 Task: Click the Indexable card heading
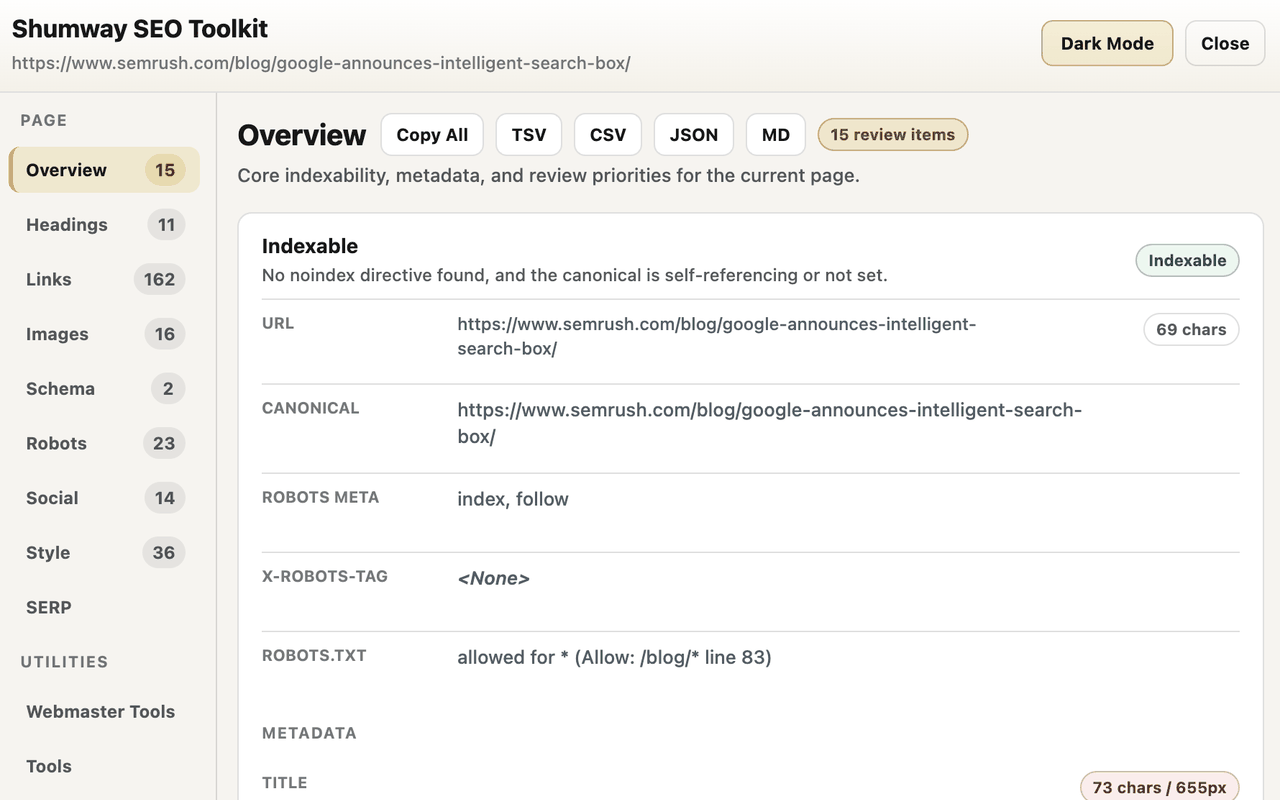click(x=310, y=246)
